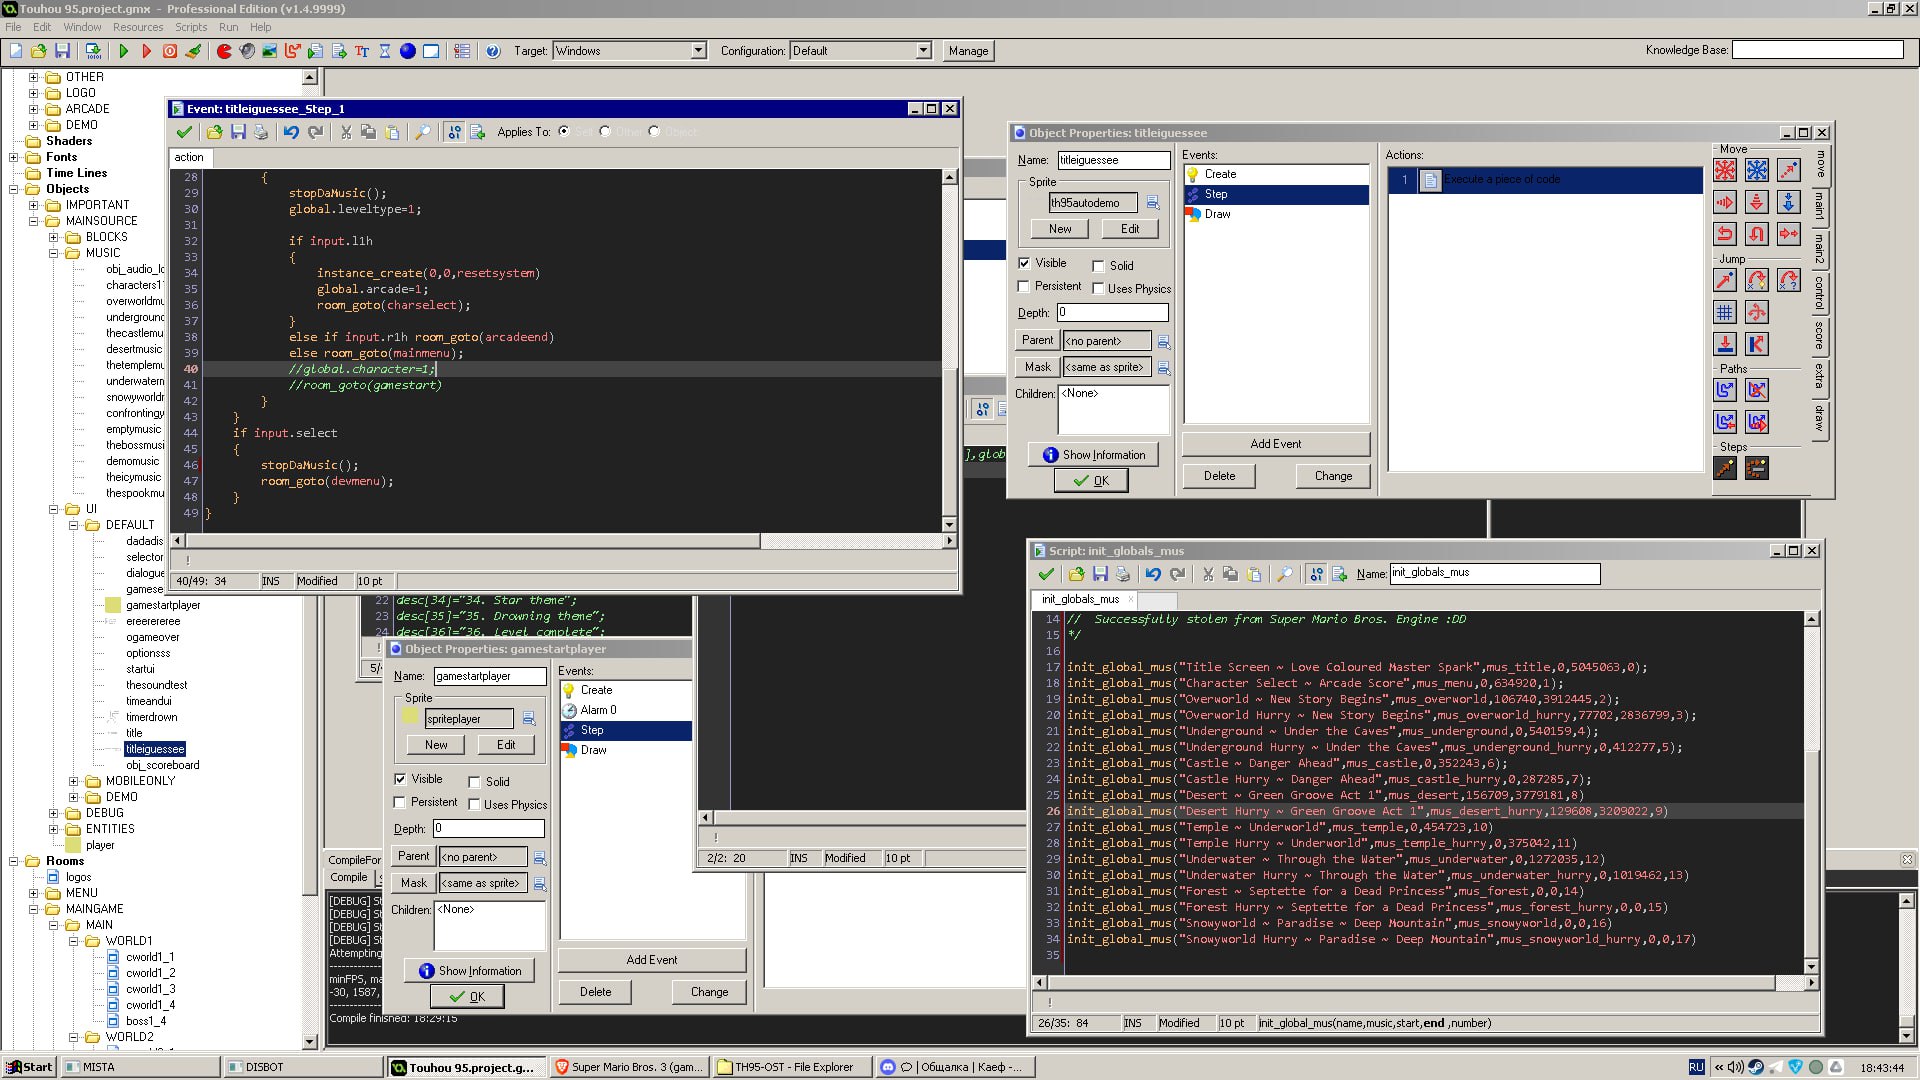Image resolution: width=1920 pixels, height=1080 pixels.
Task: Enable Uses Physics for titleiguessee object
Action: point(1098,289)
